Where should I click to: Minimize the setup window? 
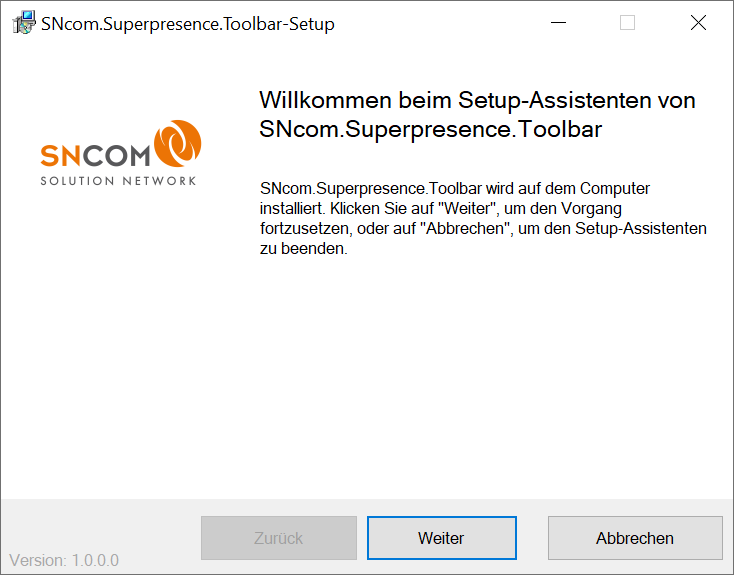(558, 22)
